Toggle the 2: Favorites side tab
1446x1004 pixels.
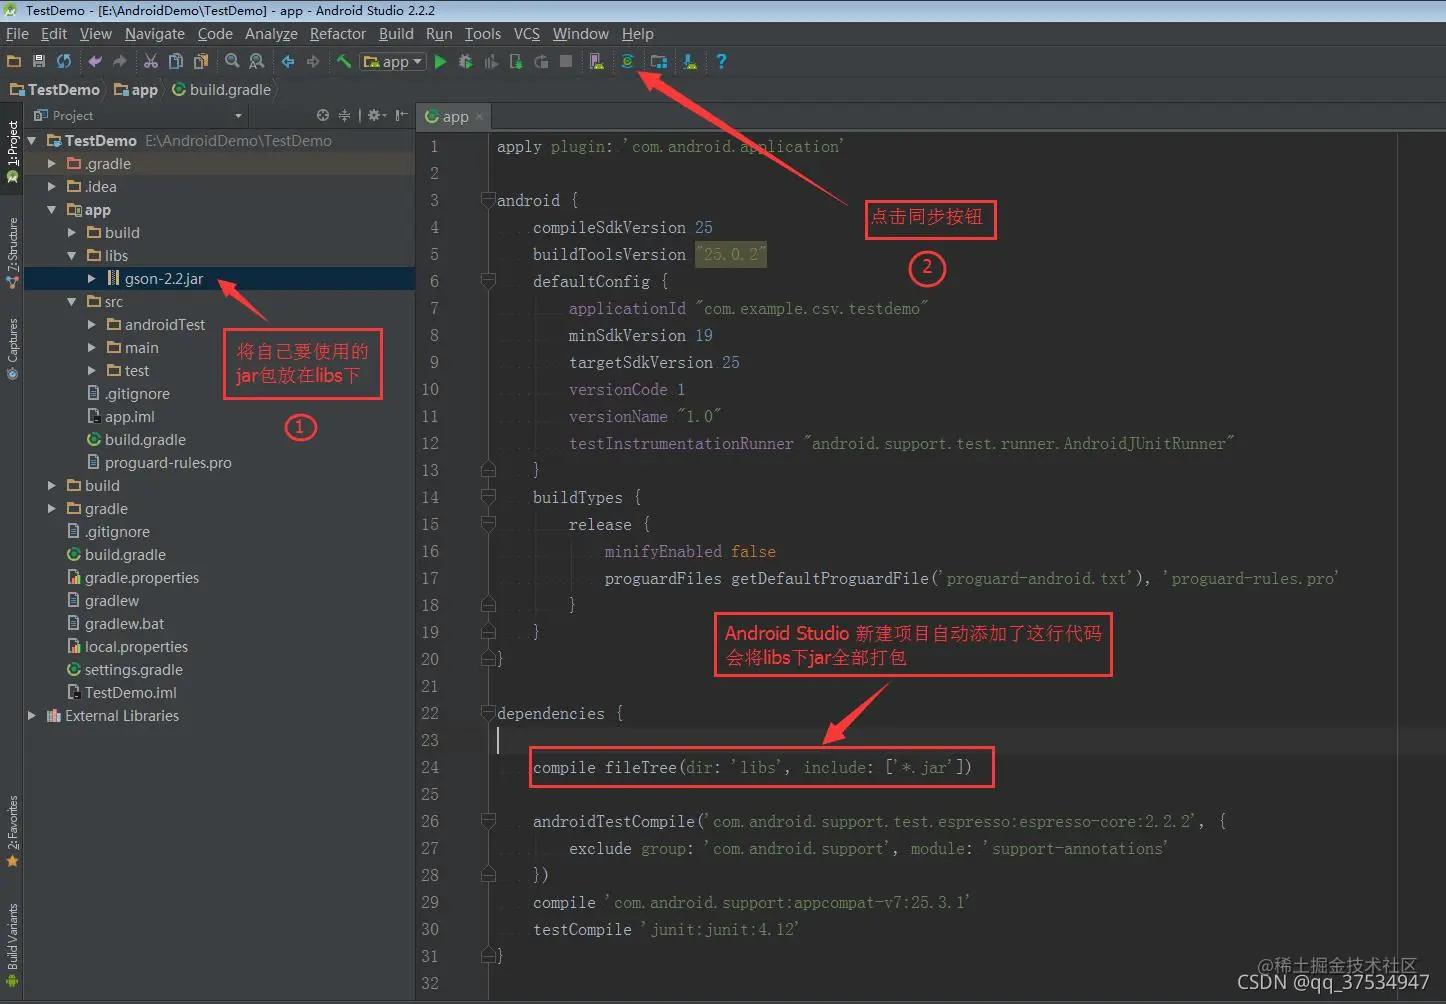[12, 831]
